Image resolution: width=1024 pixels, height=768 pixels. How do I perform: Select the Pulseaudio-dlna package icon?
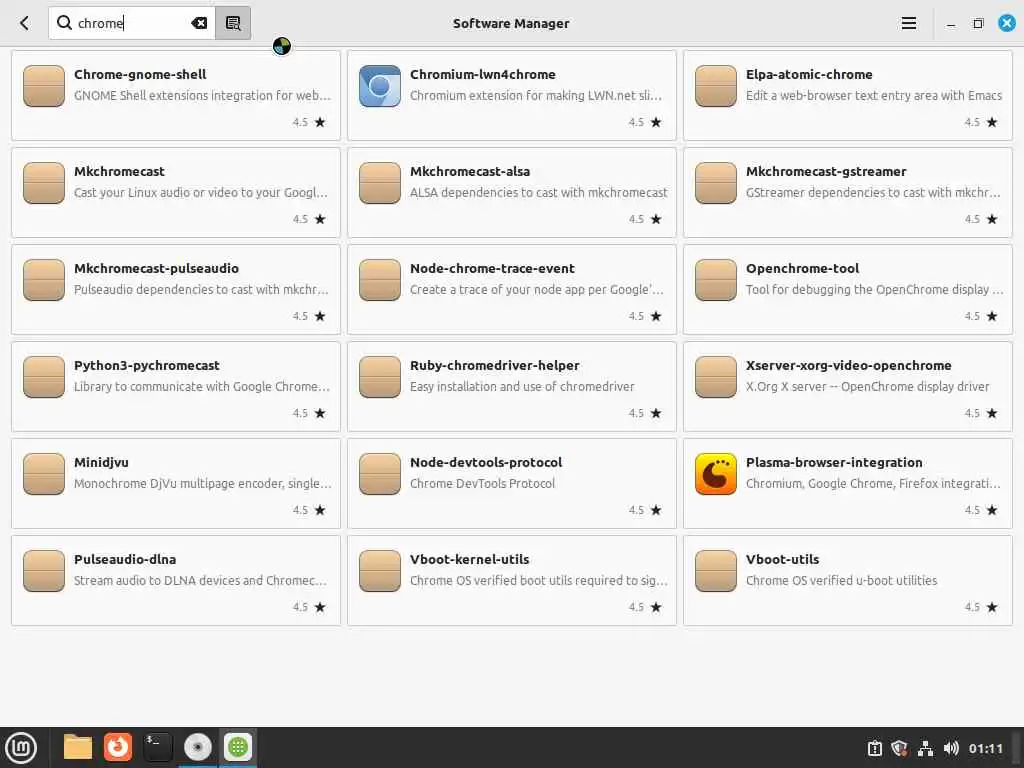(44, 571)
